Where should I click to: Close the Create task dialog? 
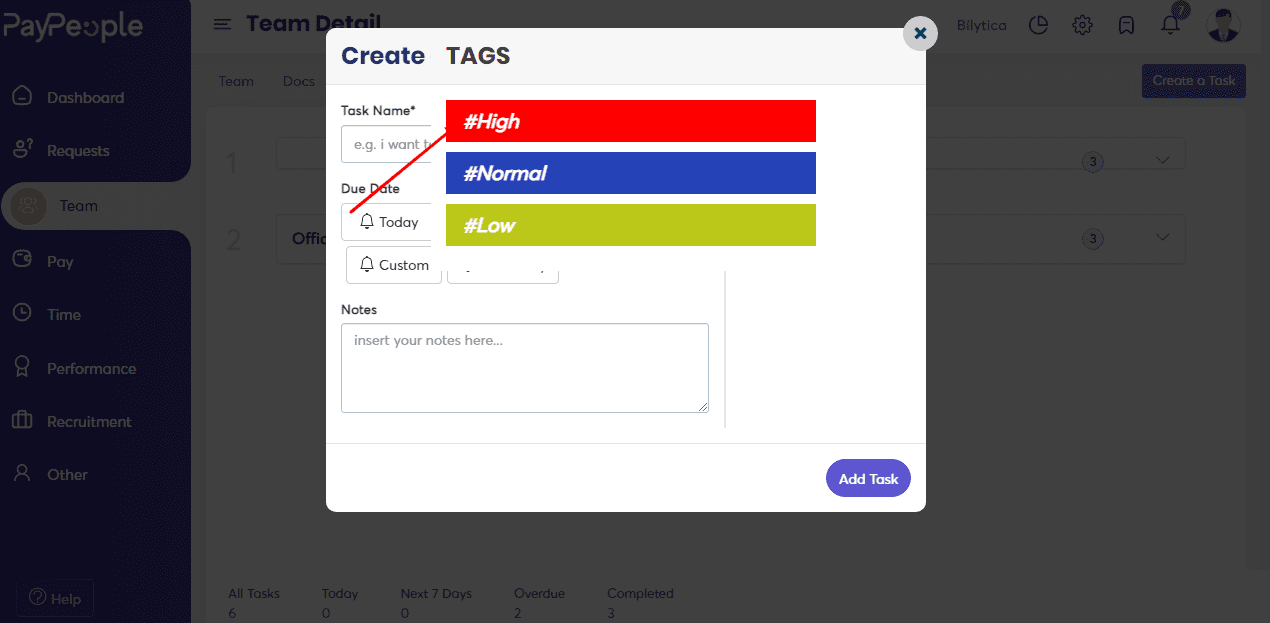click(x=920, y=33)
